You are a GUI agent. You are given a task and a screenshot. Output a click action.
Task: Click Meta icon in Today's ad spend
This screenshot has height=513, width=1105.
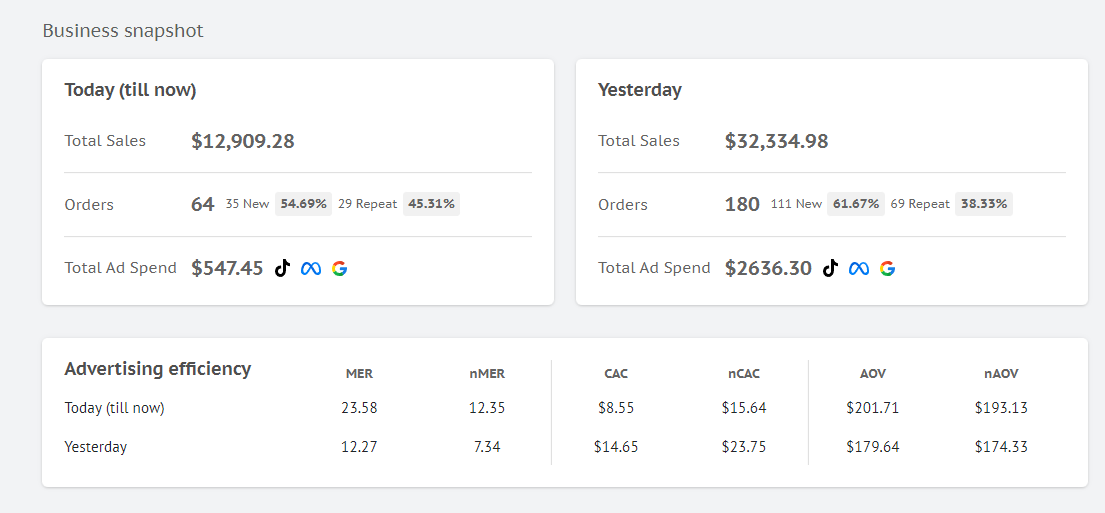(x=311, y=268)
